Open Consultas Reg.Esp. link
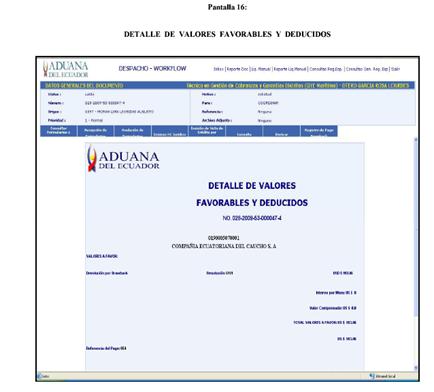The width and height of the screenshot is (434, 392). (326, 69)
